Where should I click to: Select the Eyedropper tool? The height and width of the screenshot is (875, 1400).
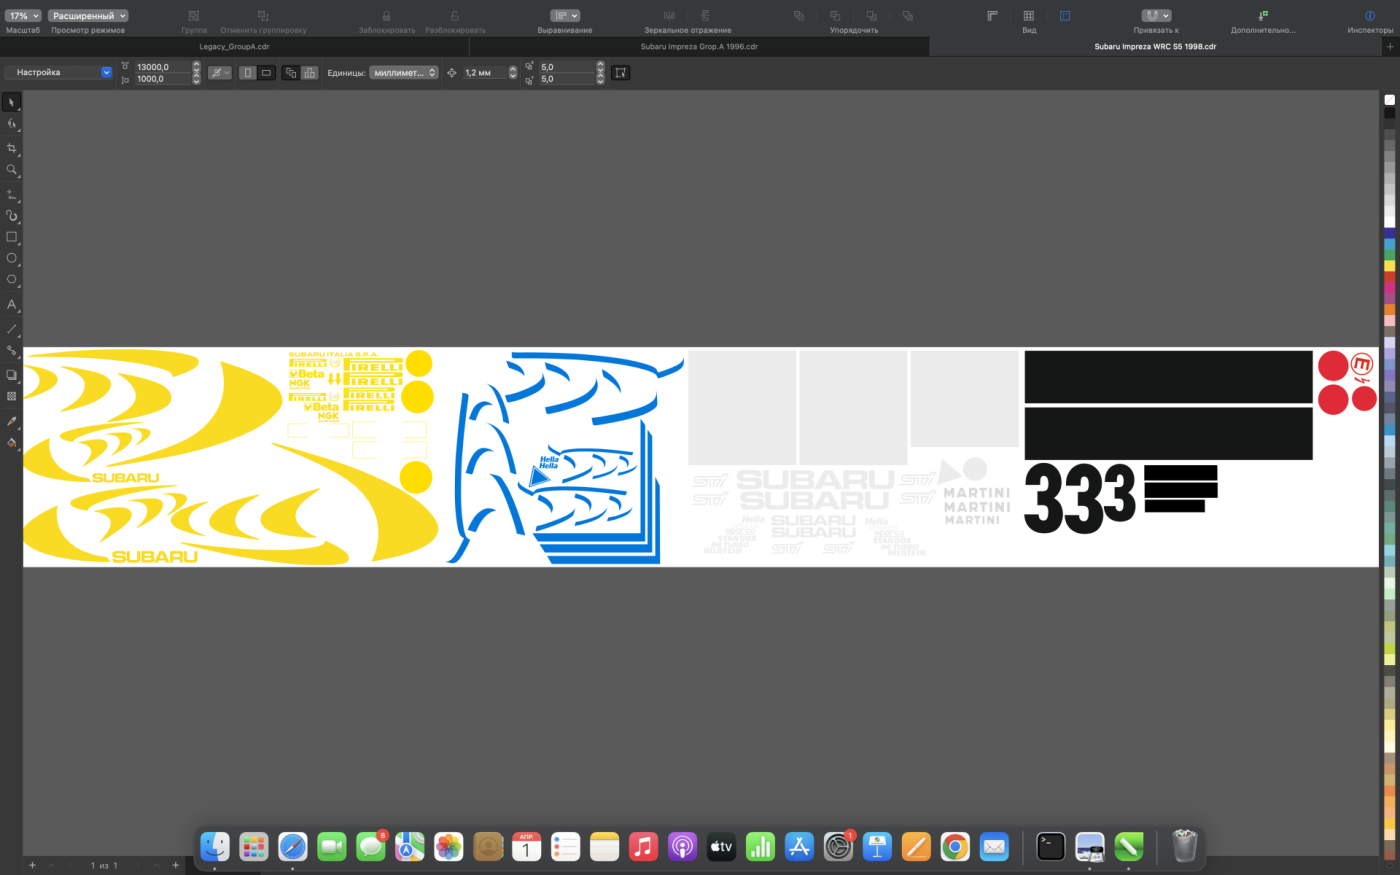coord(12,421)
